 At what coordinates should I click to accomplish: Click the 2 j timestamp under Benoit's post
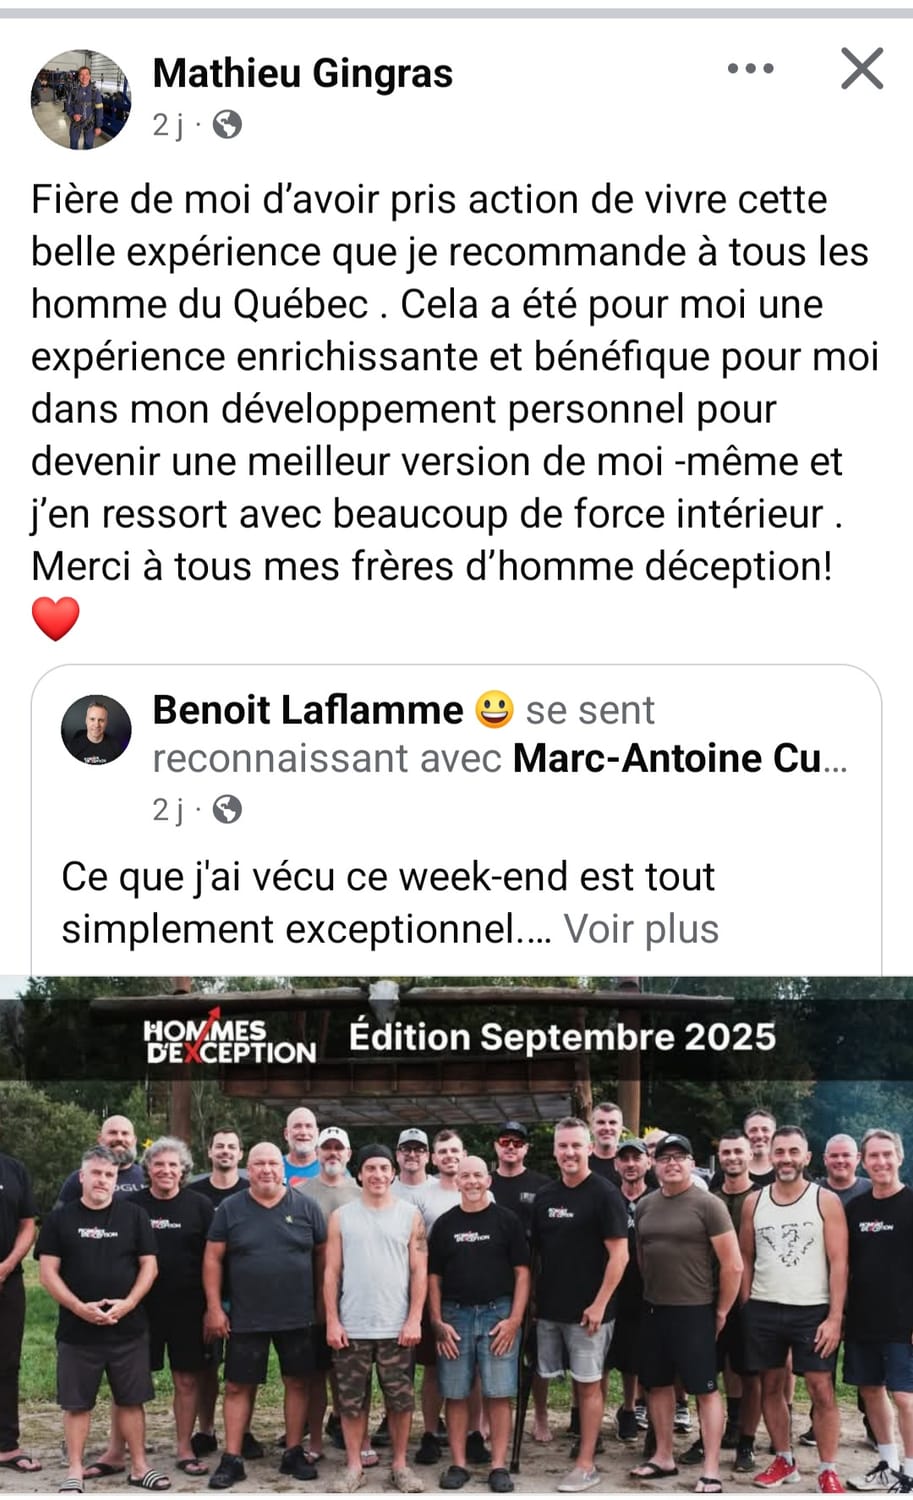click(168, 809)
